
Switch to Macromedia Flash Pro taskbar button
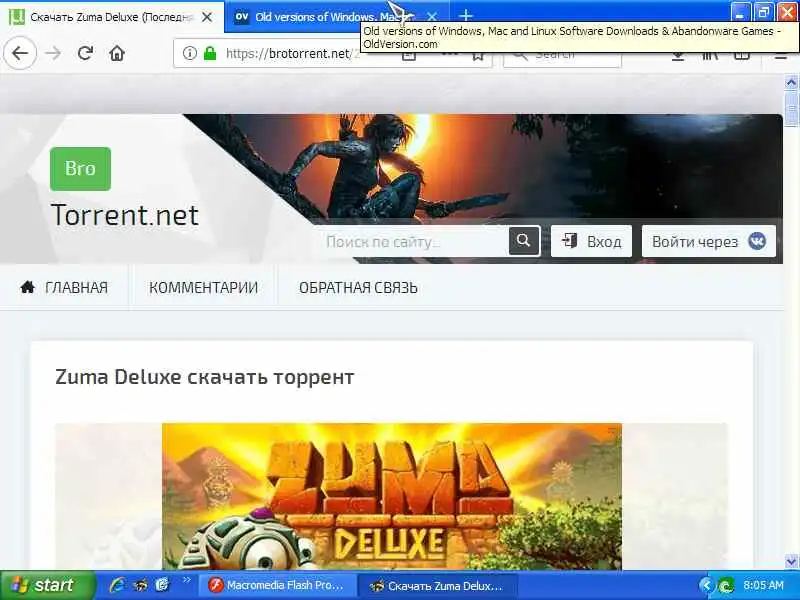click(x=277, y=585)
